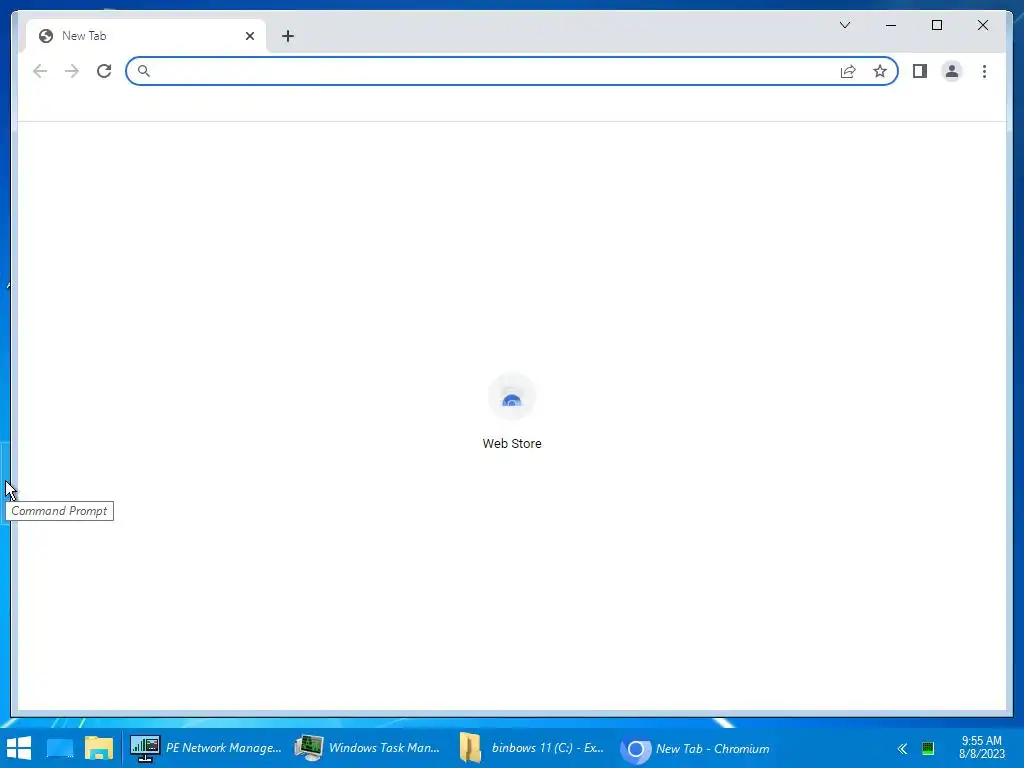Switch to PE Network Manager window
The width and height of the screenshot is (1024, 768).
click(206, 748)
